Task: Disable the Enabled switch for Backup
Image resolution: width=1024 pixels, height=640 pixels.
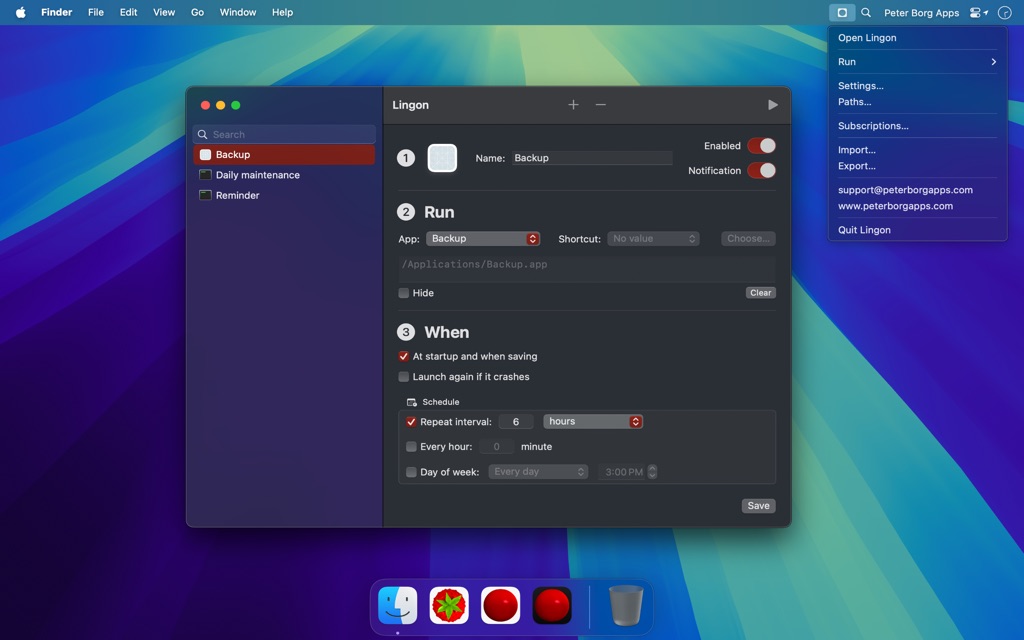Action: coord(762,145)
